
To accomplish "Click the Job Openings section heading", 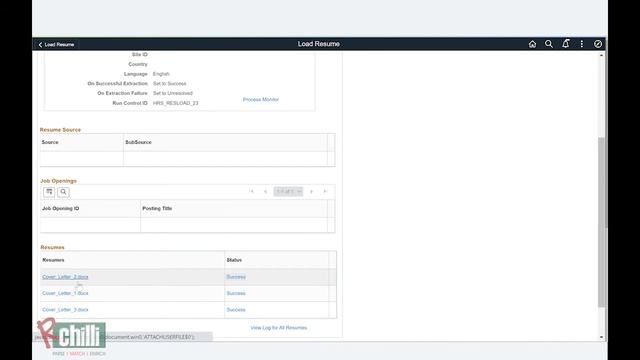I will pos(58,181).
